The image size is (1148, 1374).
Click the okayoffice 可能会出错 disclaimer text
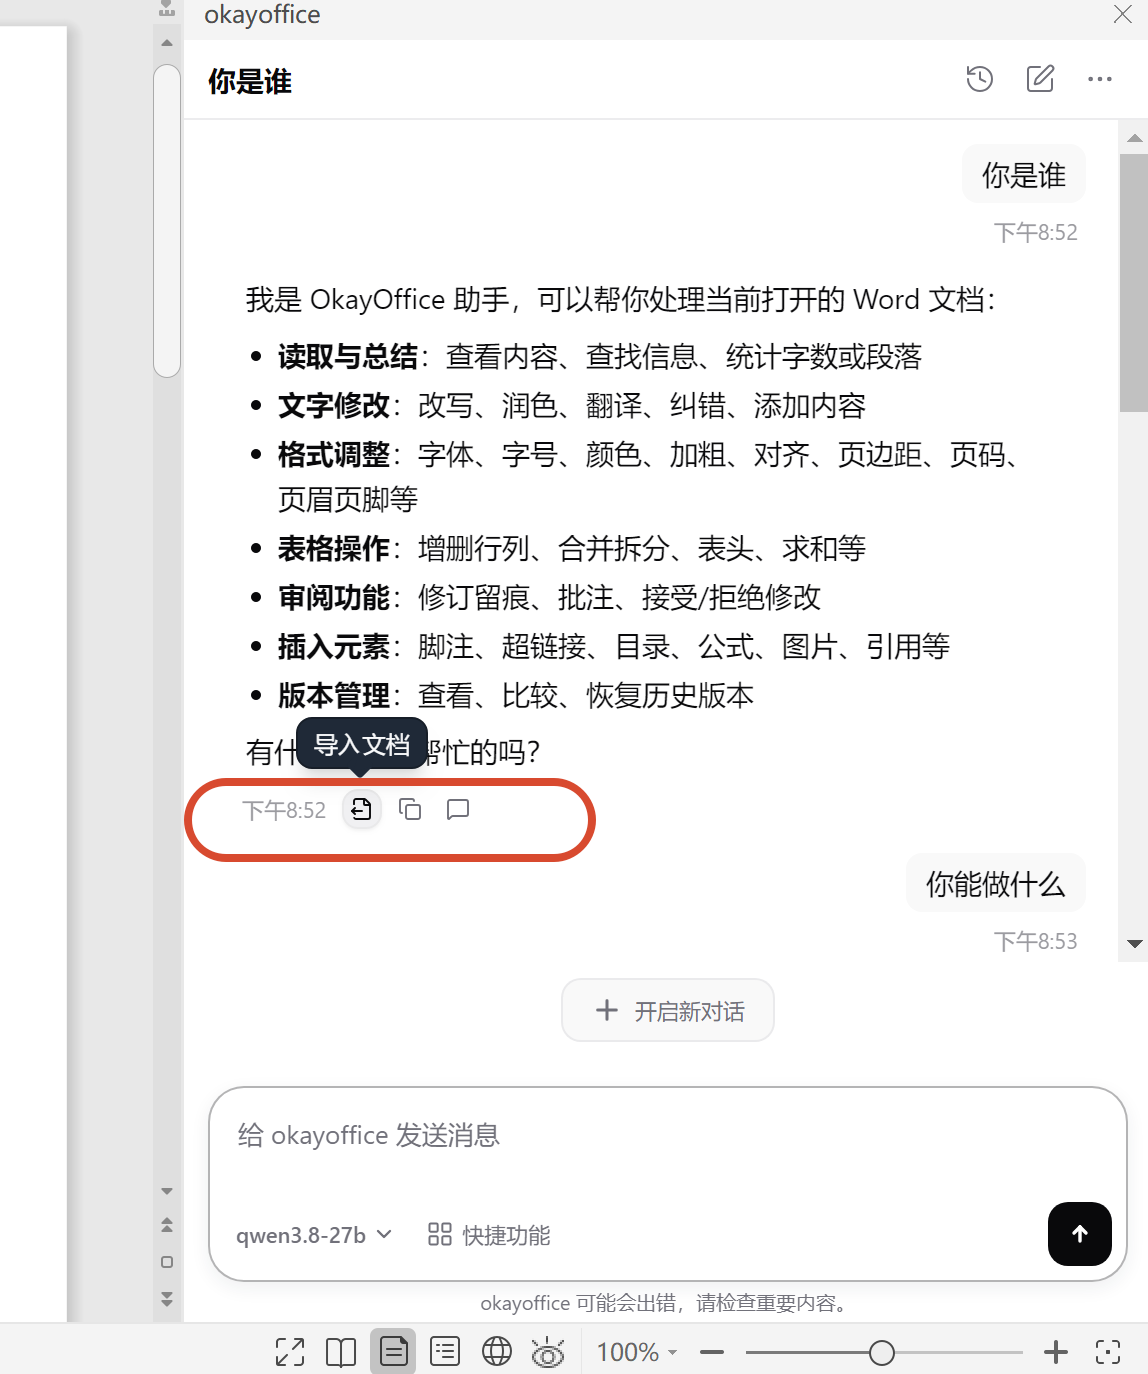[x=666, y=1303]
